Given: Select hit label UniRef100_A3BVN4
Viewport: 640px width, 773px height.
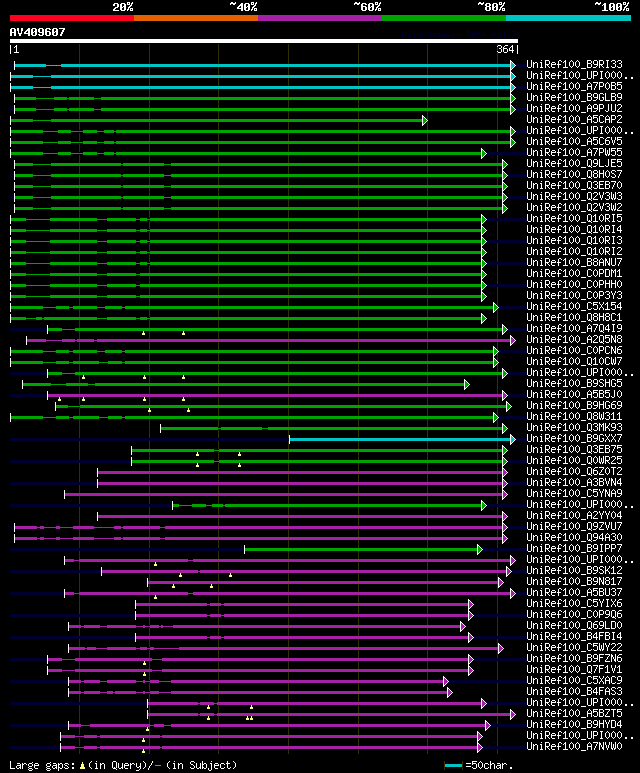Looking at the screenshot, I should click(574, 483).
